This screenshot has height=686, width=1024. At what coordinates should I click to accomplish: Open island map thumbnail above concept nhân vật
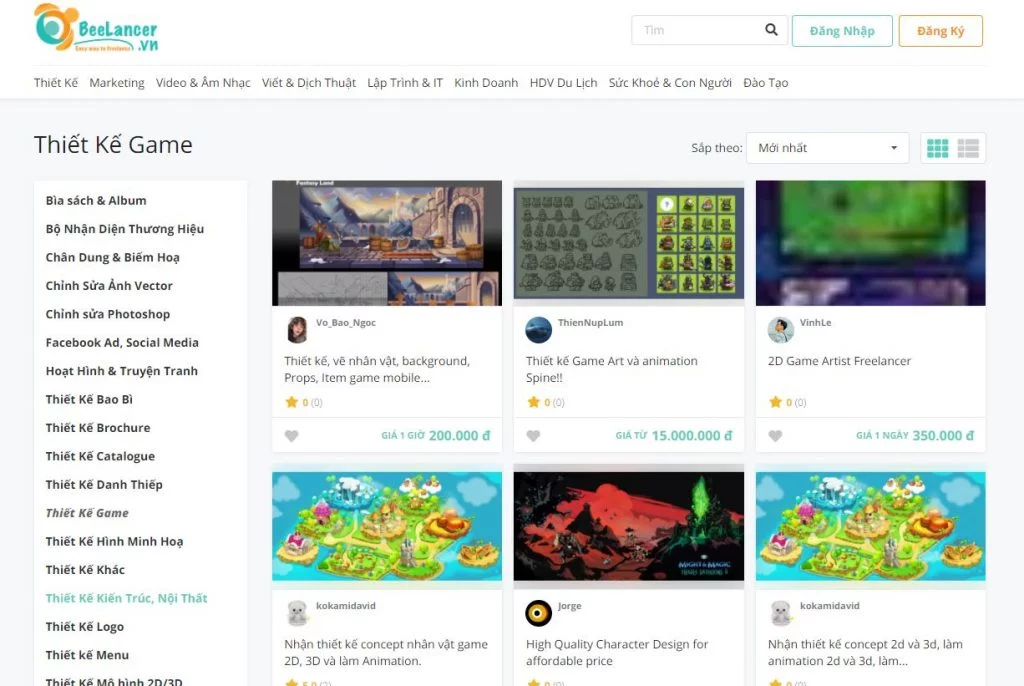(x=387, y=526)
